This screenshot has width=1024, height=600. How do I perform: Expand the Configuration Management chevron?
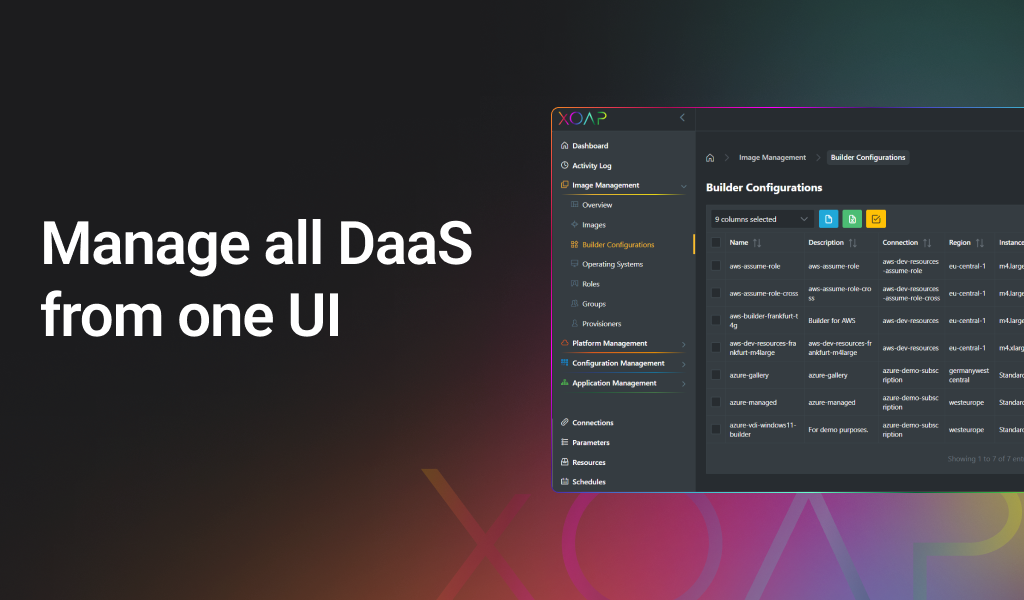(x=683, y=364)
